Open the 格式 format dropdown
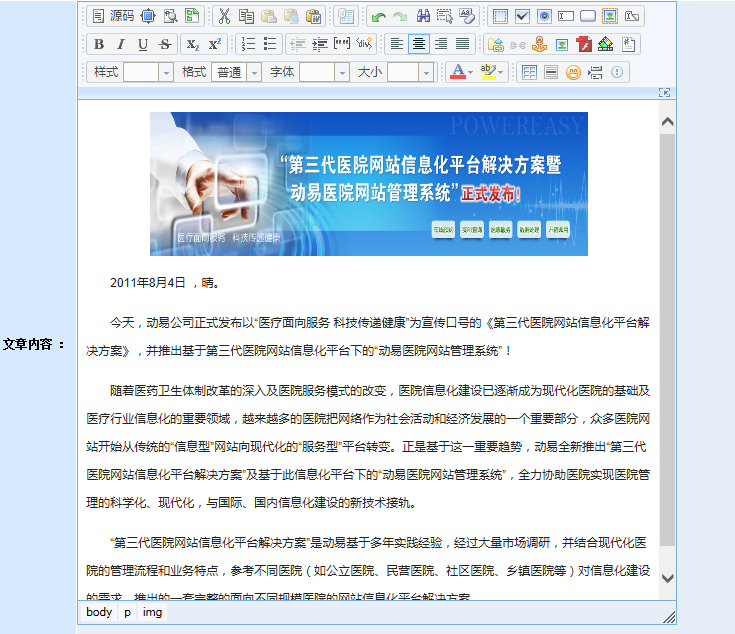Image resolution: width=735 pixels, height=634 pixels. [254, 72]
